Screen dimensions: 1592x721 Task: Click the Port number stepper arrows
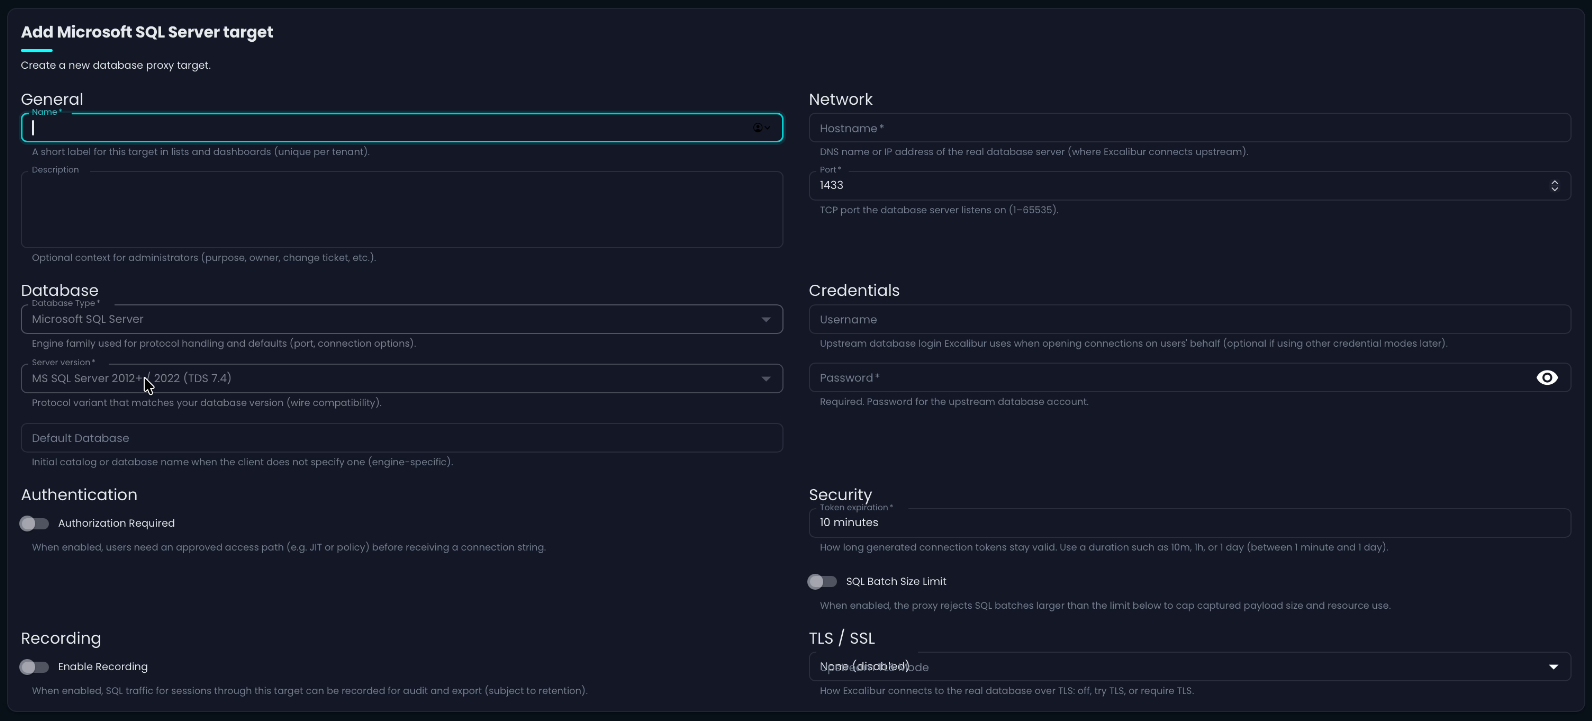[1555, 186]
